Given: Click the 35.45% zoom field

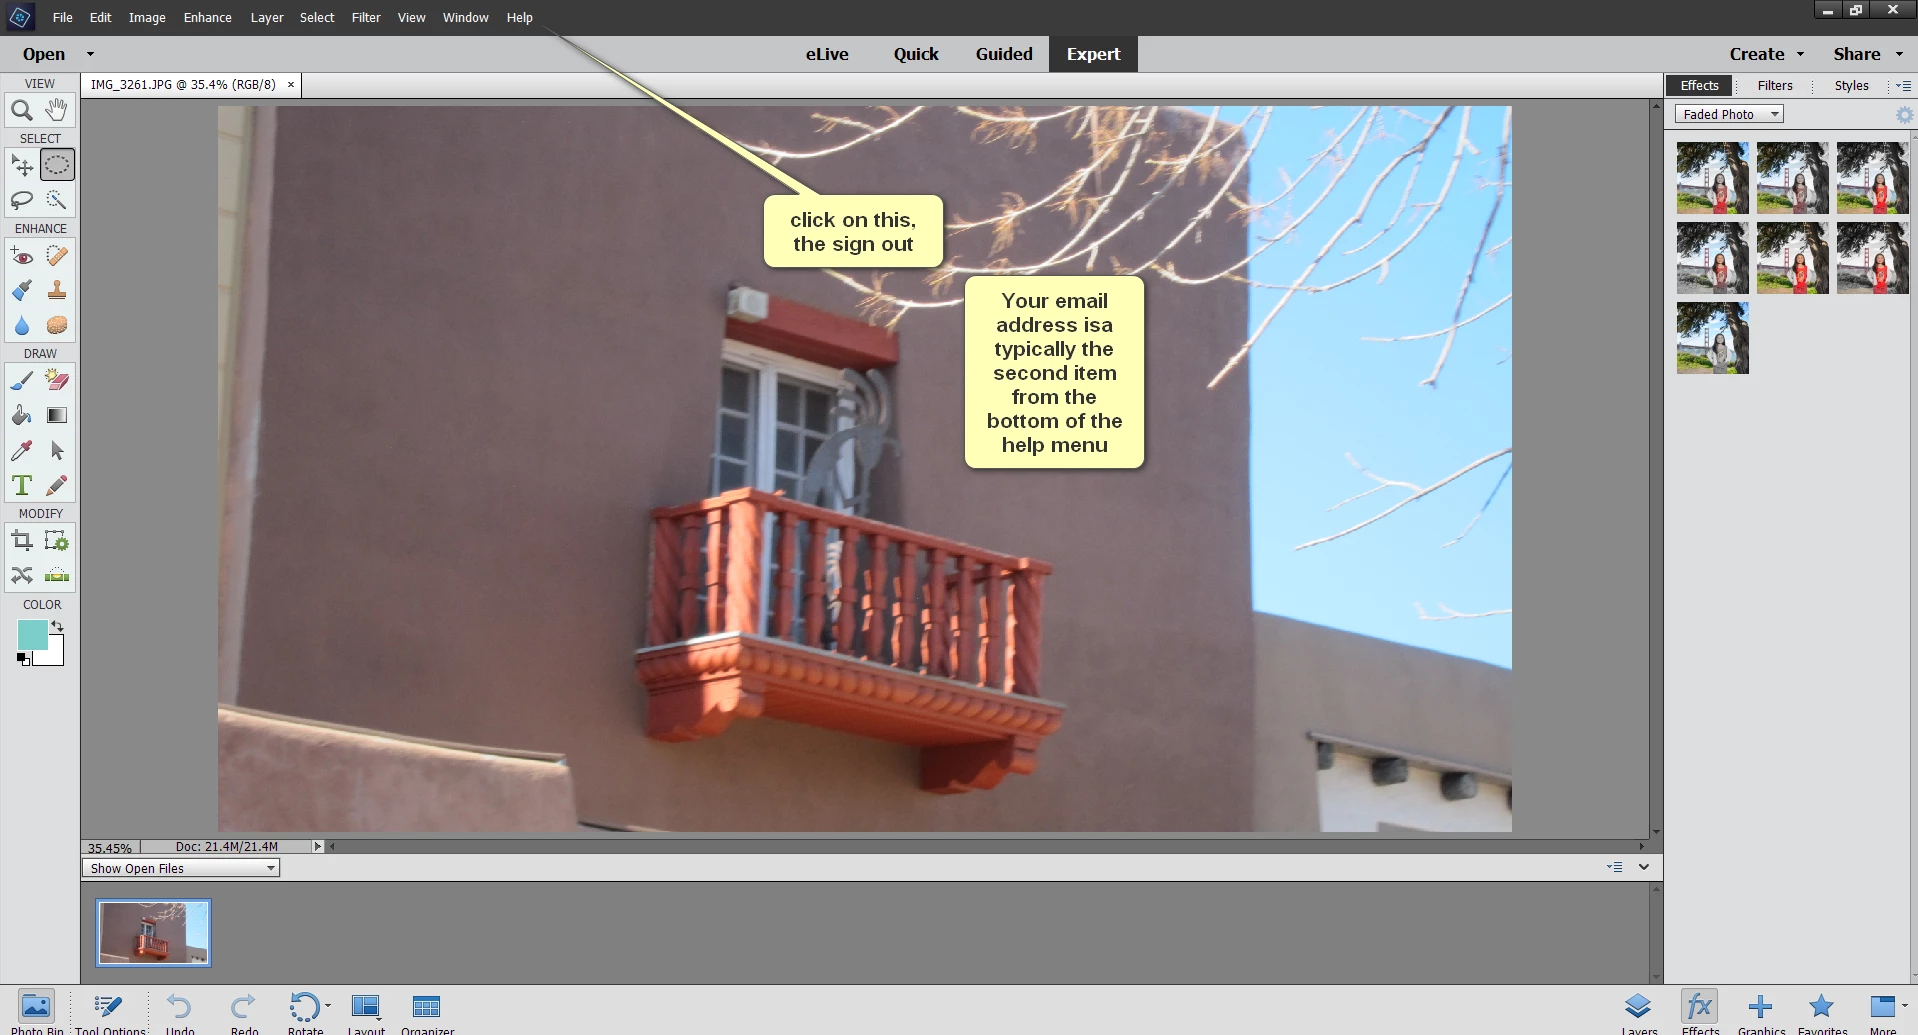Looking at the screenshot, I should (x=110, y=847).
